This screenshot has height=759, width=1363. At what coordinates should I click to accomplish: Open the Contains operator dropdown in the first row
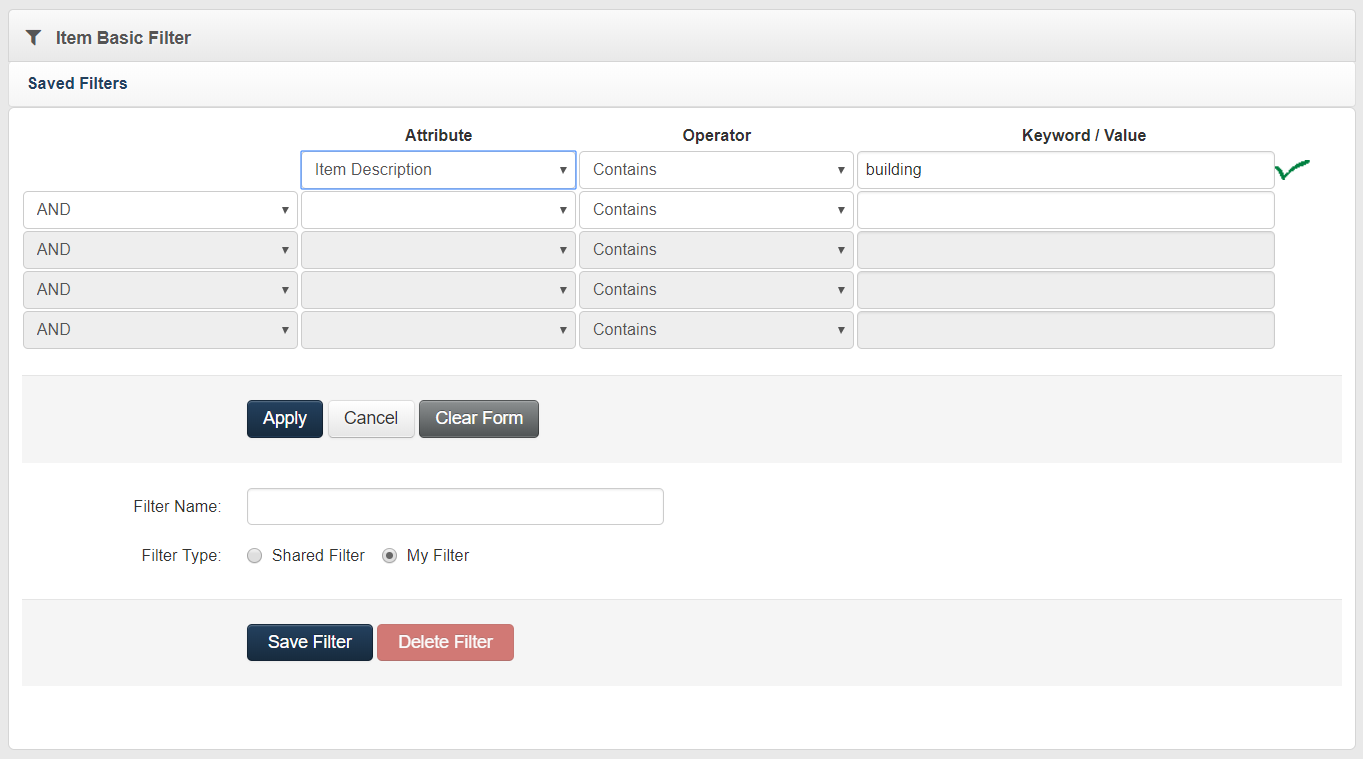716,169
